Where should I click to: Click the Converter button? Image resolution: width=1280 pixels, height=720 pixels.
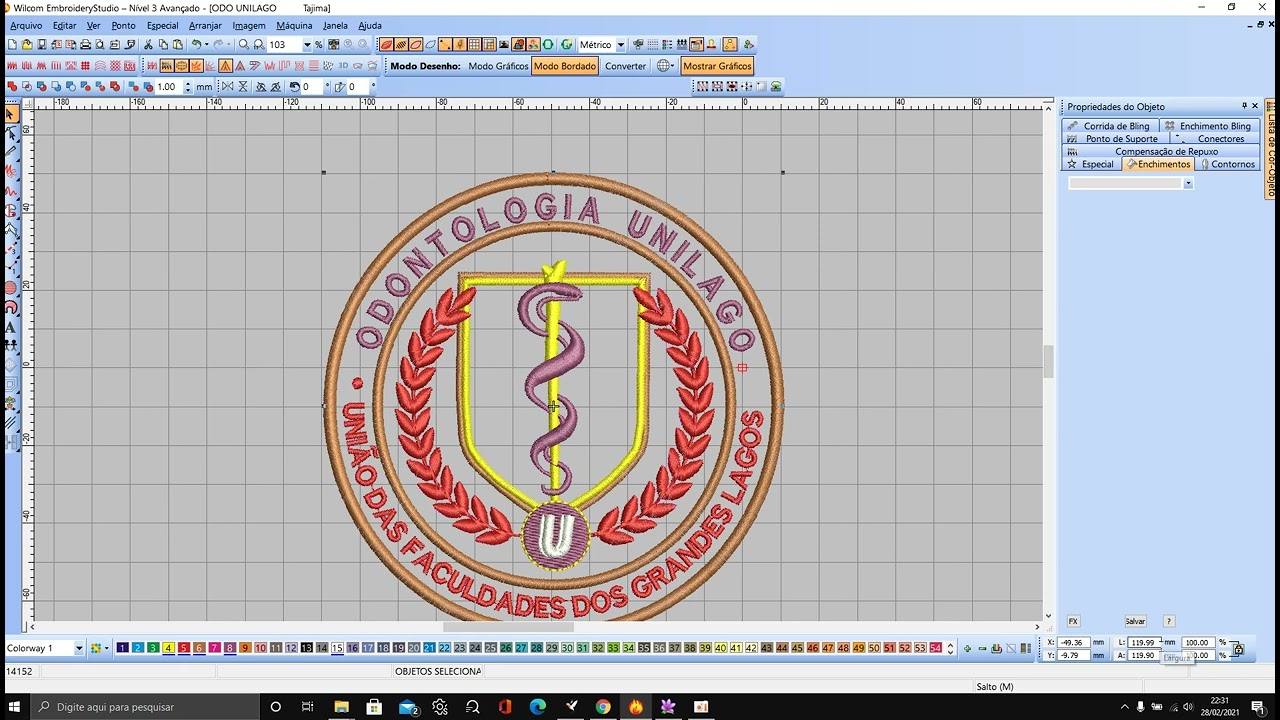coord(625,66)
